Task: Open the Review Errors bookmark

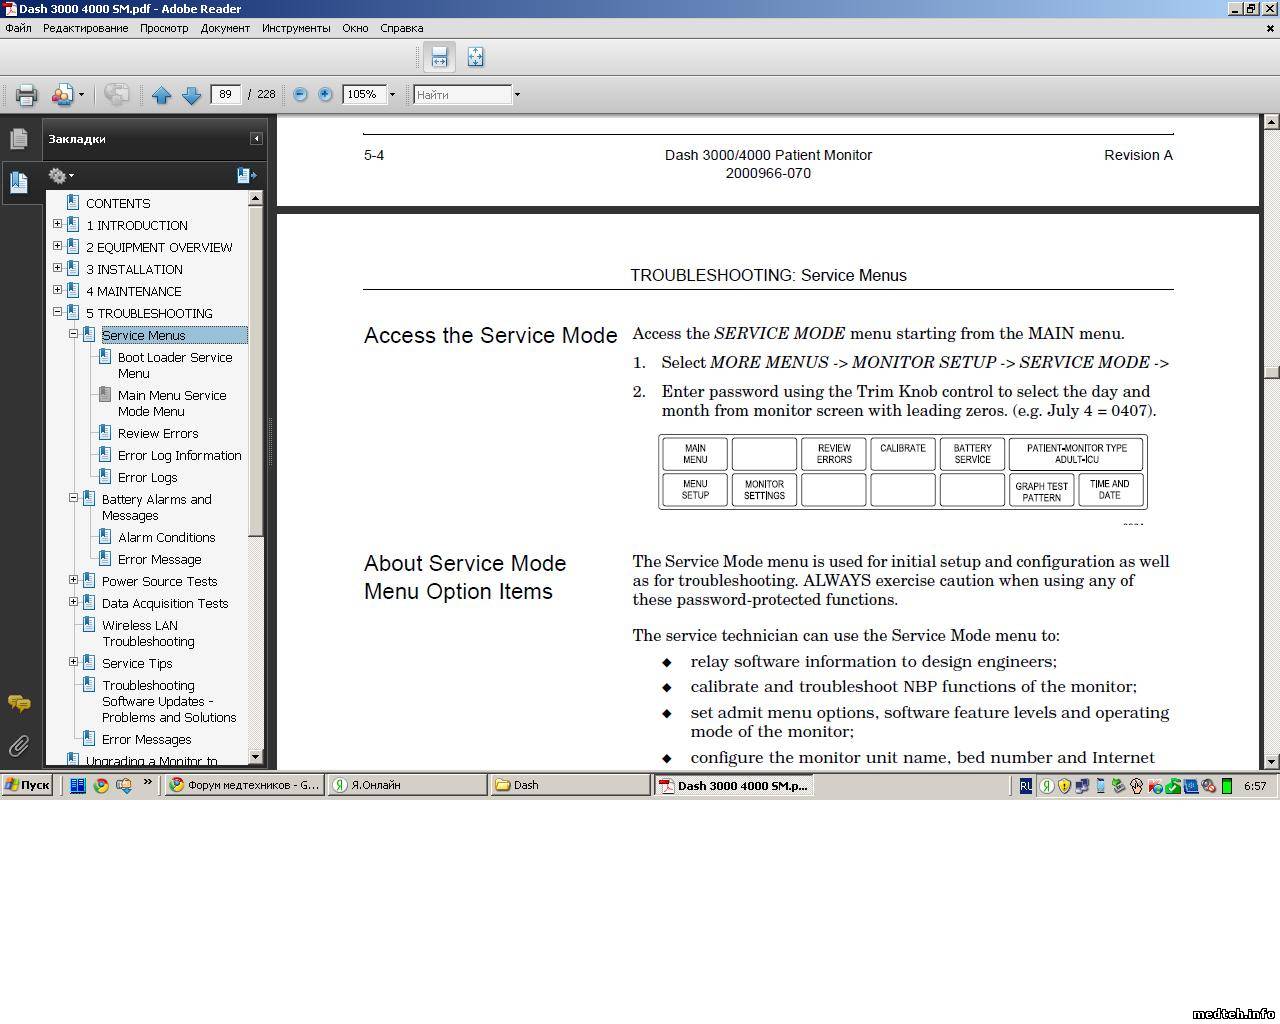Action: [x=157, y=433]
